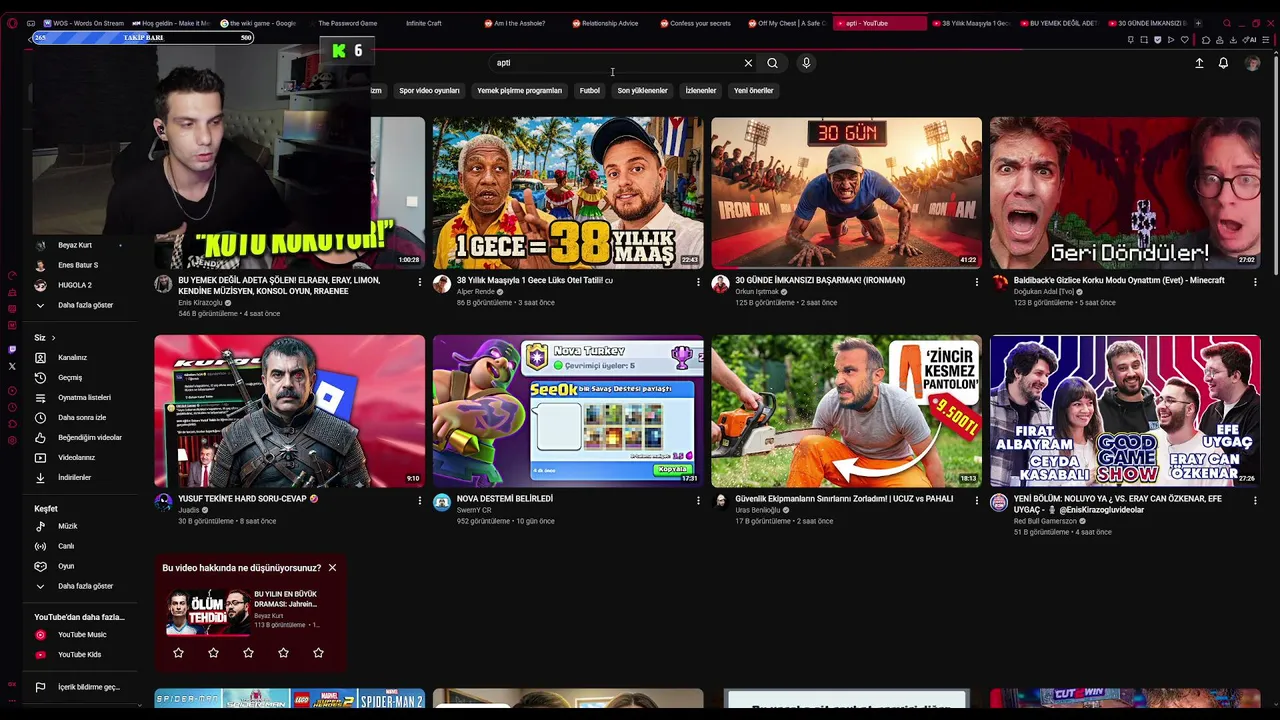The image size is (1280, 720).
Task: Start voice search with the microphone icon
Action: [806, 63]
